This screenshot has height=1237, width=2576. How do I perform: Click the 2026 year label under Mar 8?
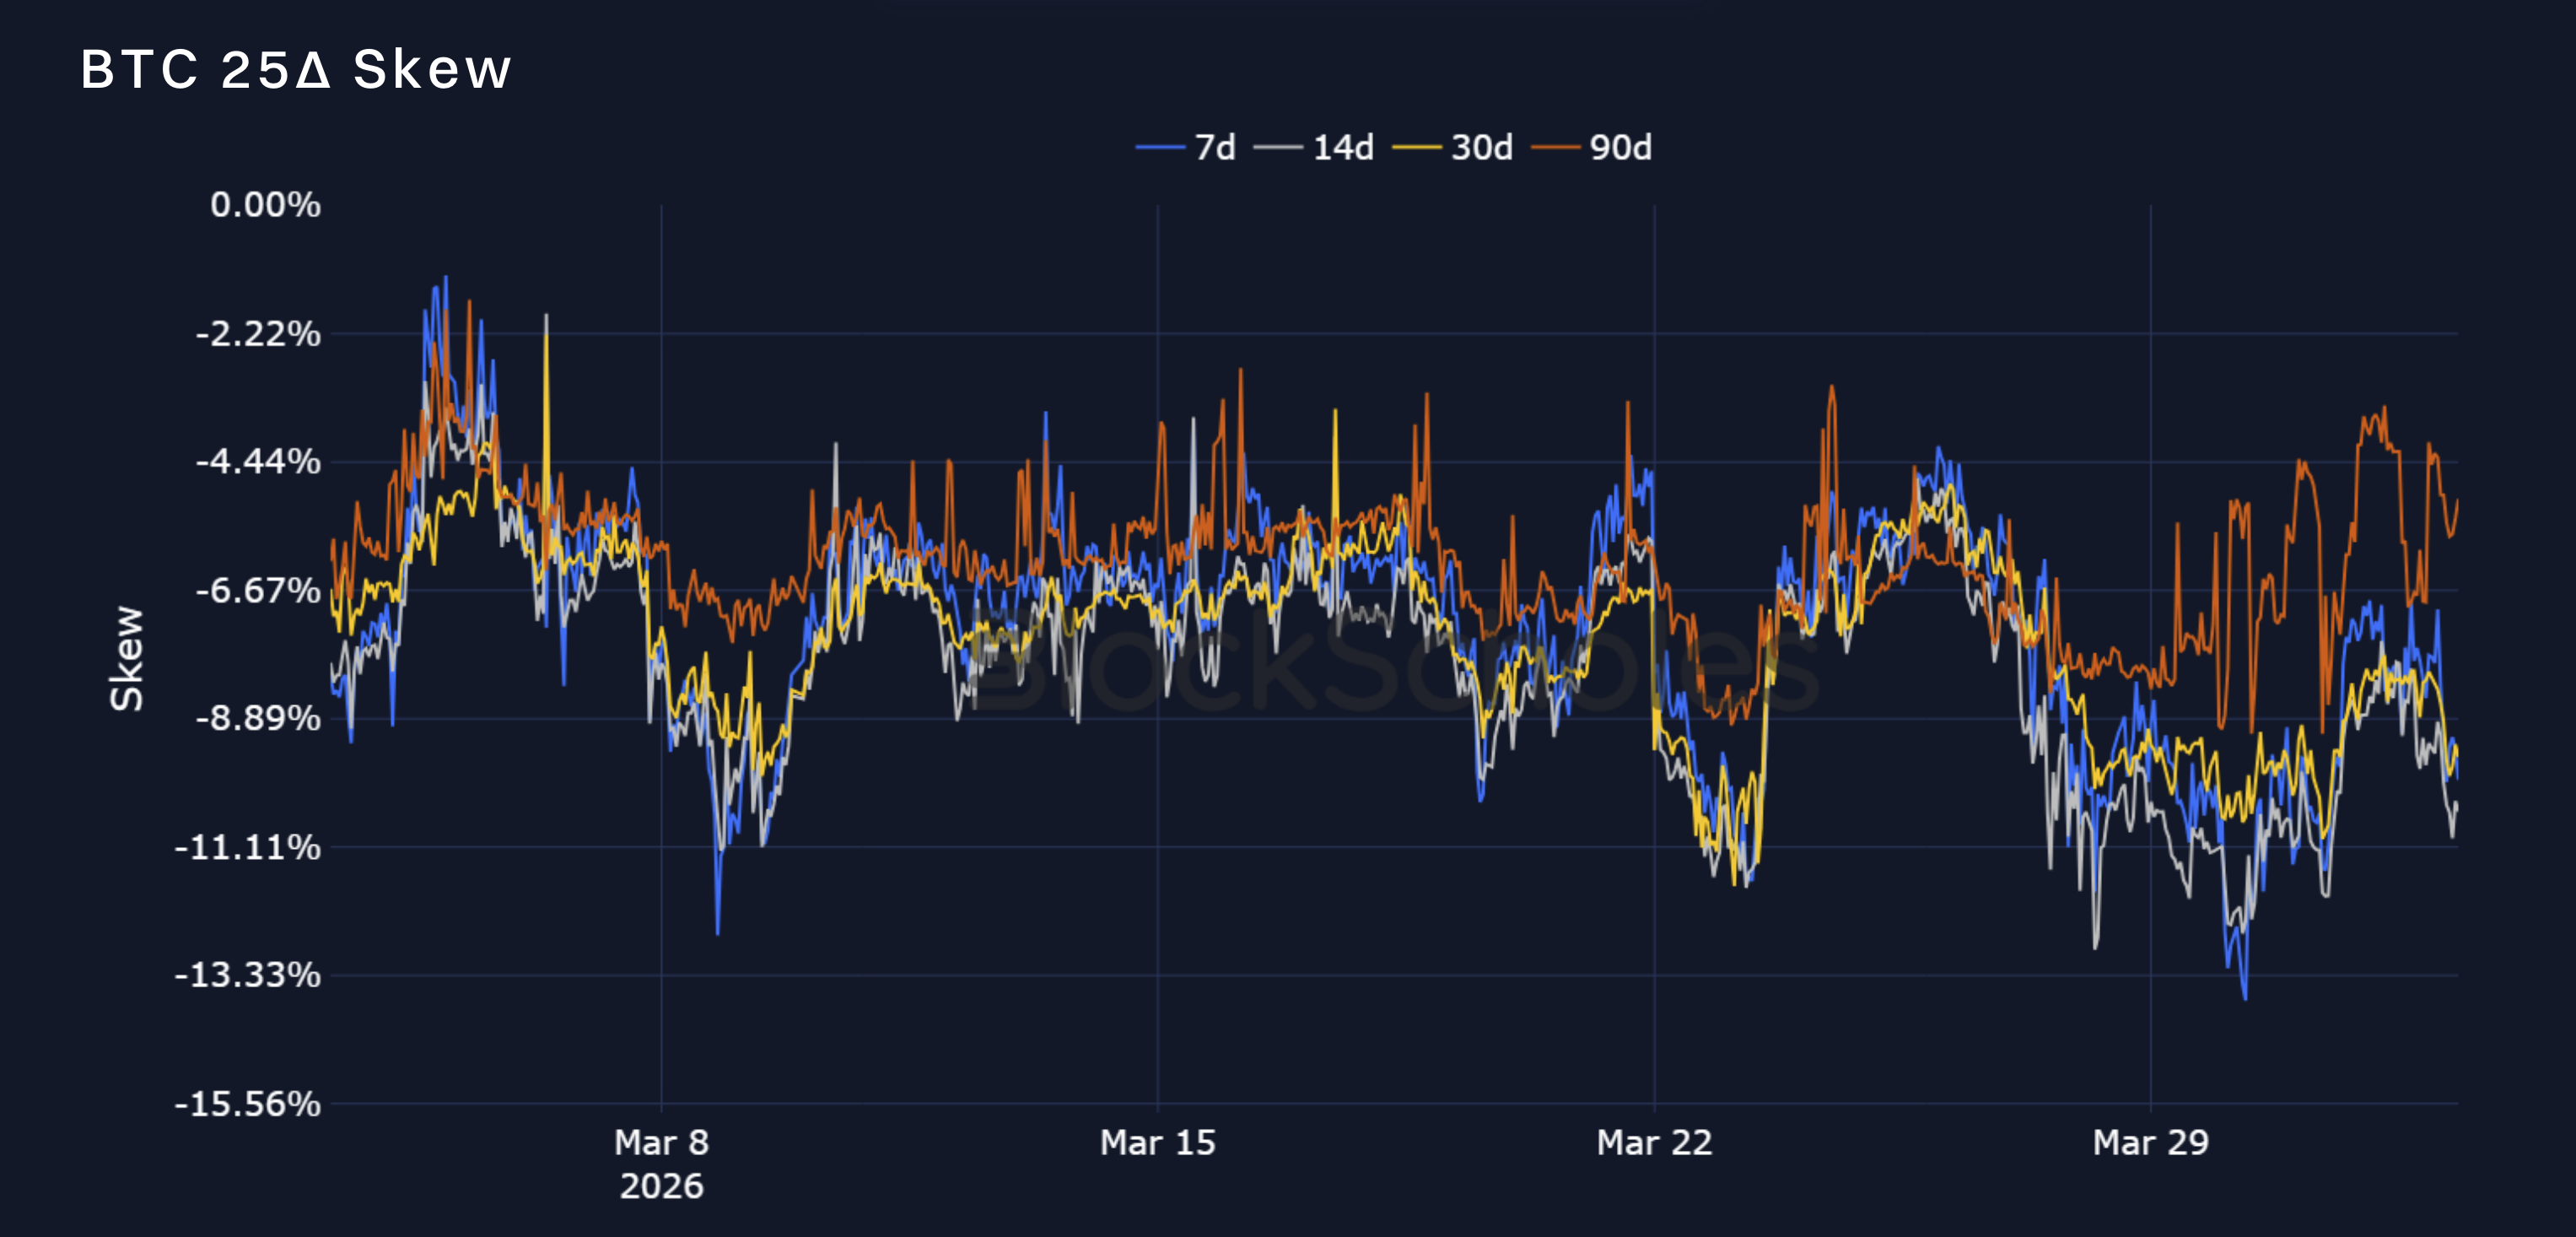click(661, 1186)
